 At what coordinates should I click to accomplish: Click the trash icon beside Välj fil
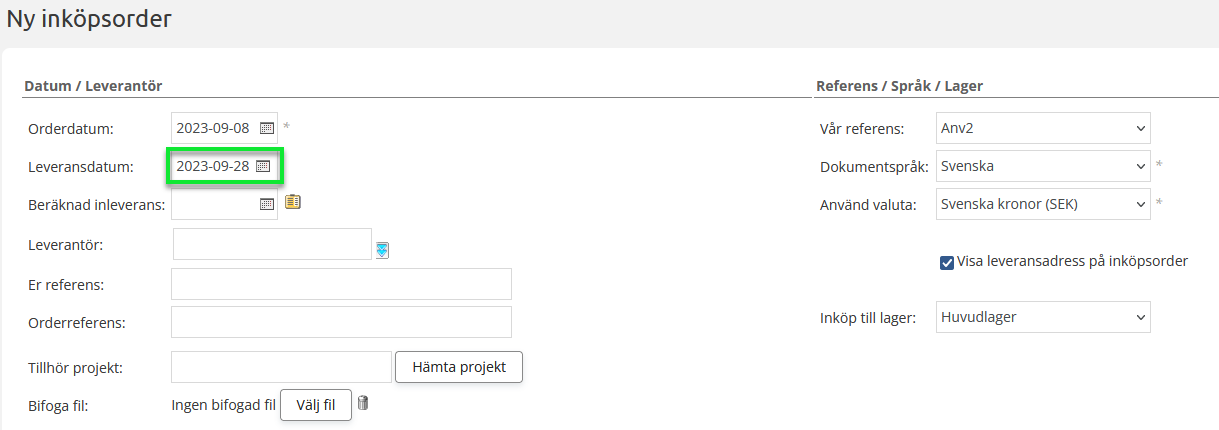363,403
